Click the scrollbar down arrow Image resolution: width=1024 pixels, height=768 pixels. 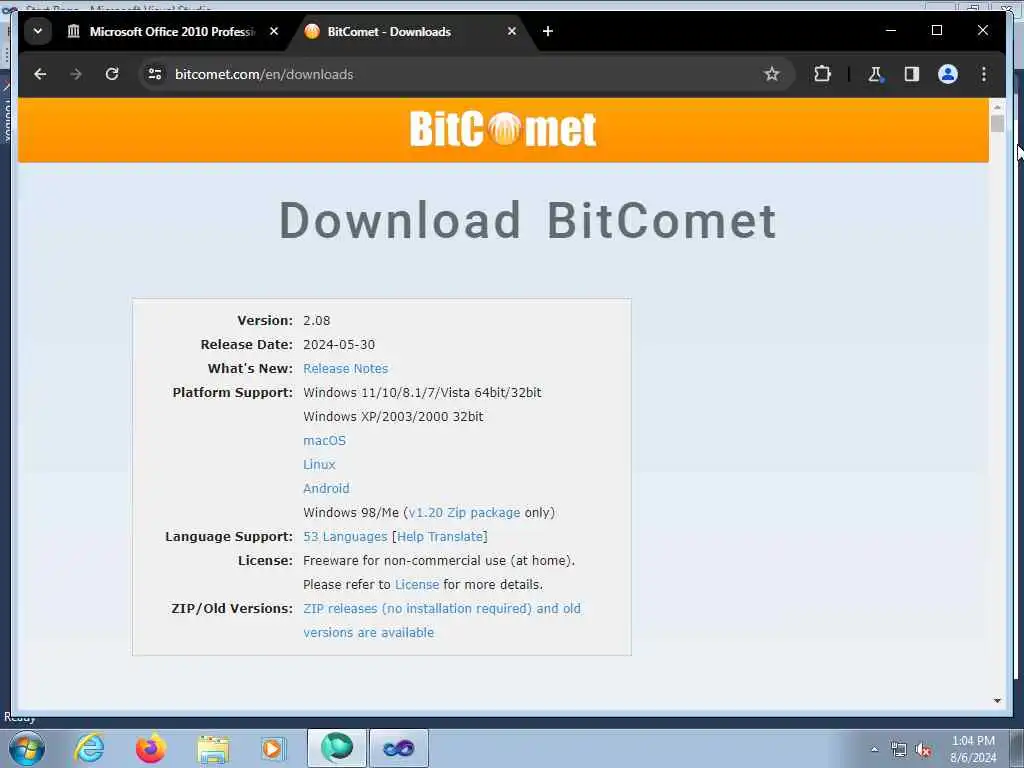[x=997, y=701]
